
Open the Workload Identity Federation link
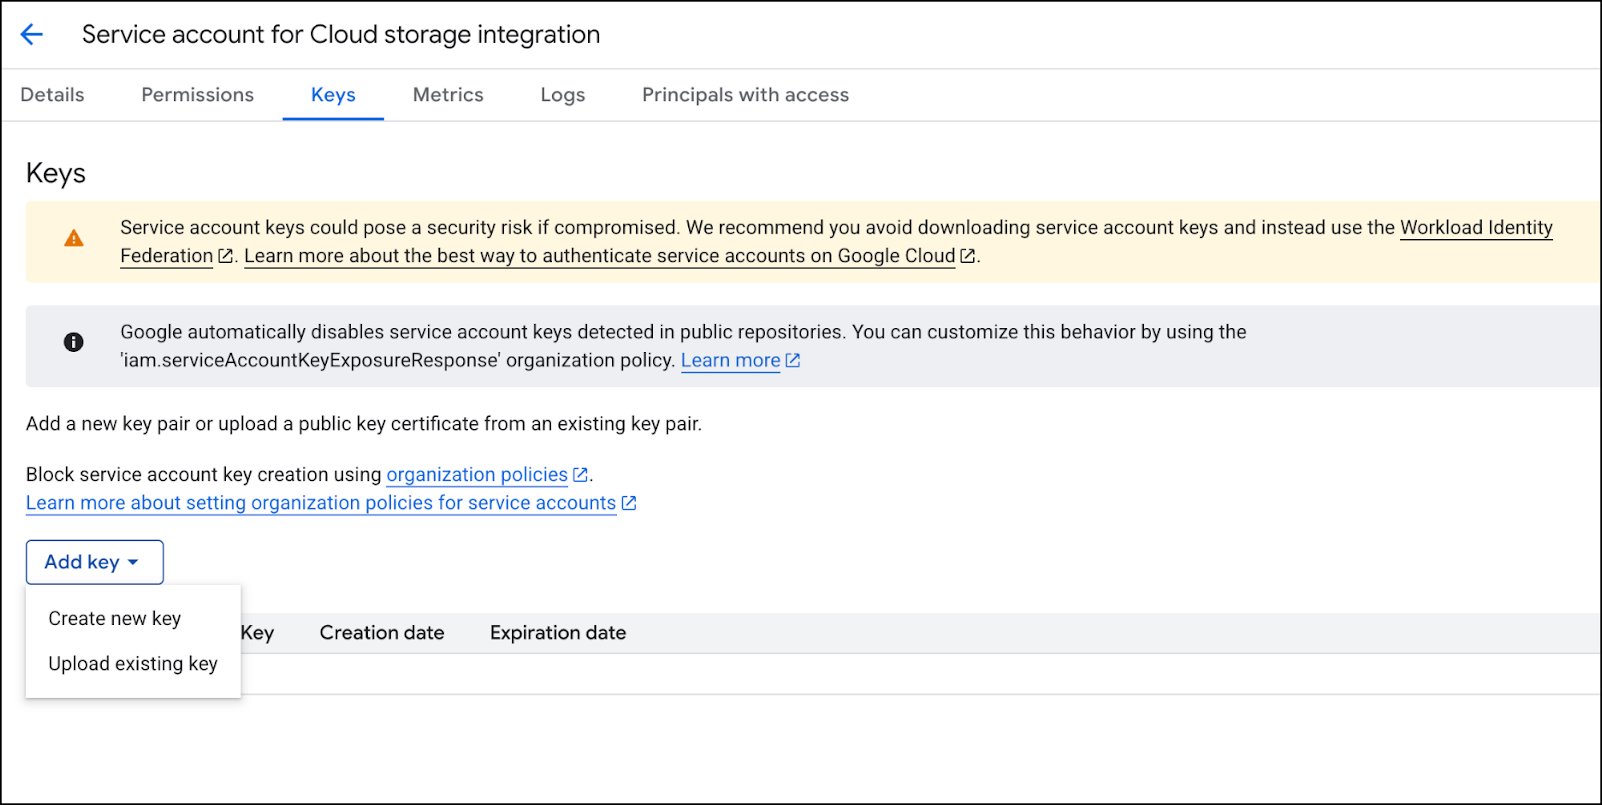[x=1475, y=228]
